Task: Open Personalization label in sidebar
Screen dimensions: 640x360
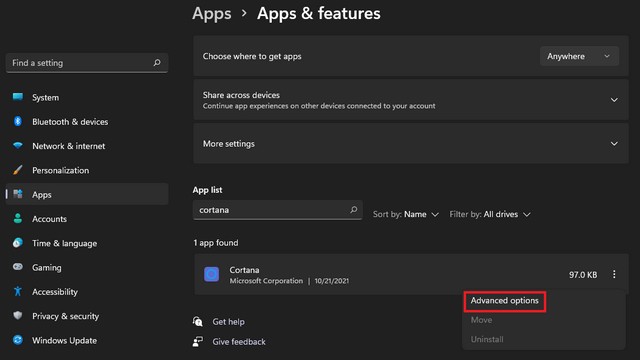Action: [x=60, y=171]
